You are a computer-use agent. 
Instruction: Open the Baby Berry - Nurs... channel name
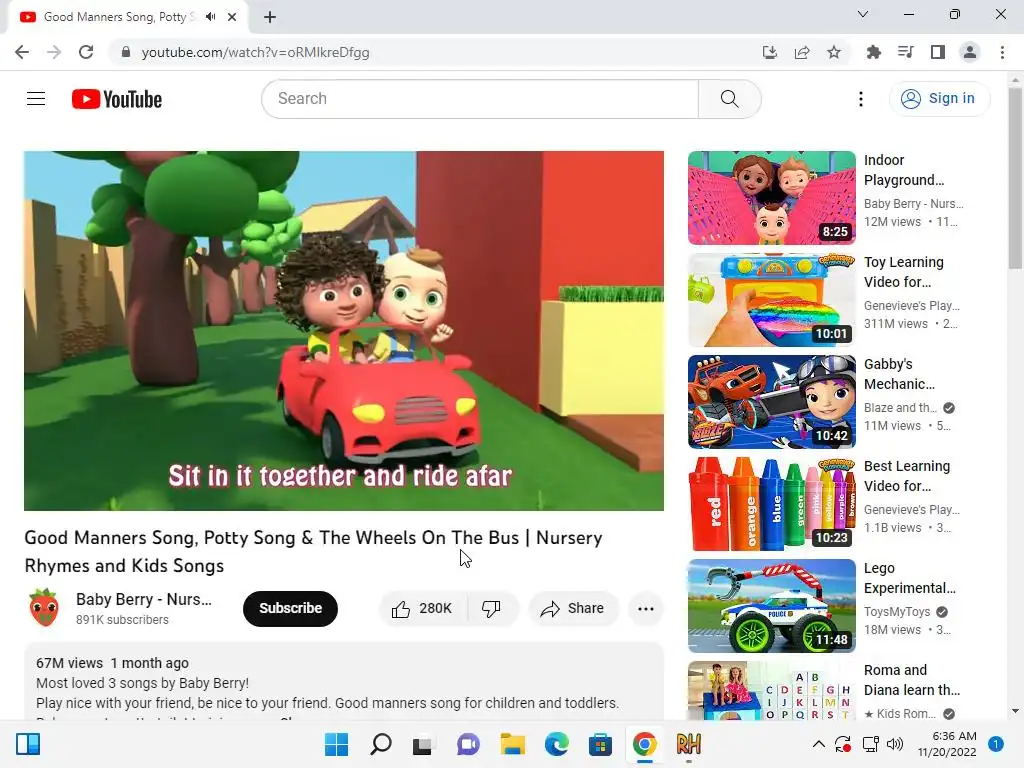point(144,600)
